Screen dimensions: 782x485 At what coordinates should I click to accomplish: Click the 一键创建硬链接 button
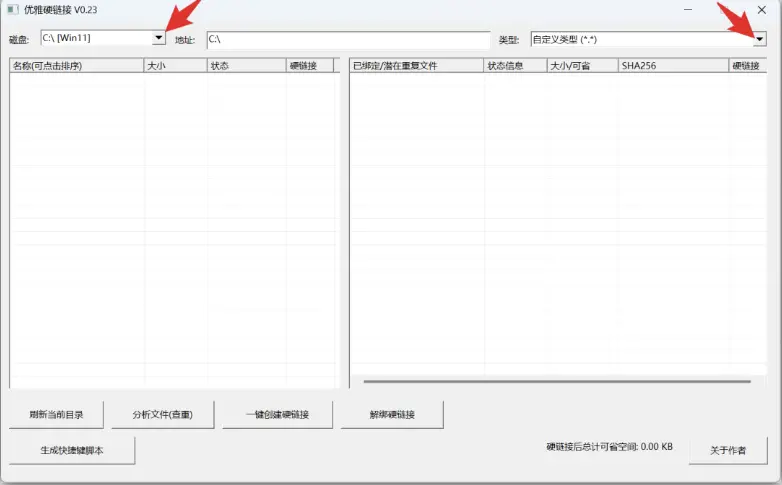[x=277, y=415]
